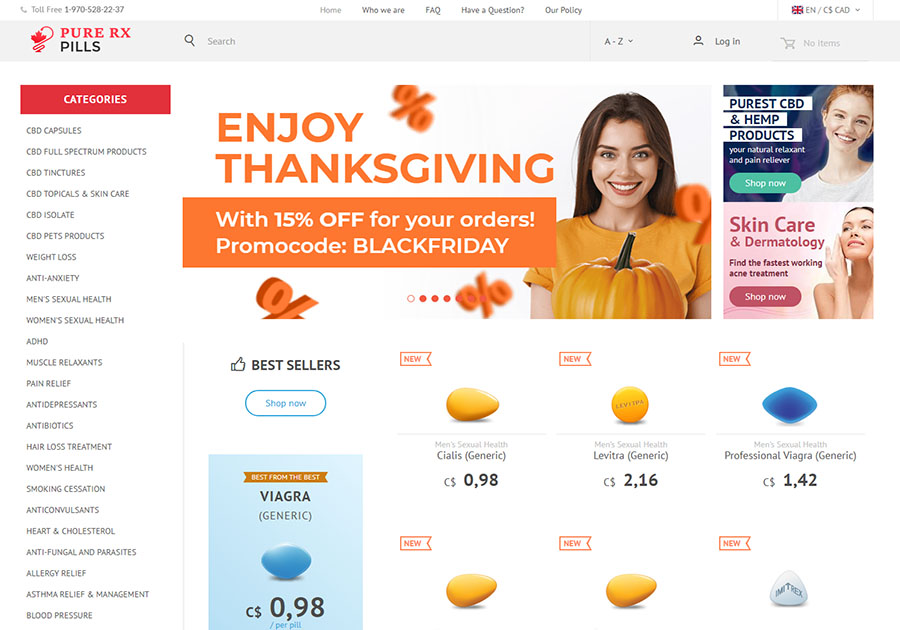Select the second carousel slide dot
The image size is (900, 630).
pyautogui.click(x=422, y=298)
